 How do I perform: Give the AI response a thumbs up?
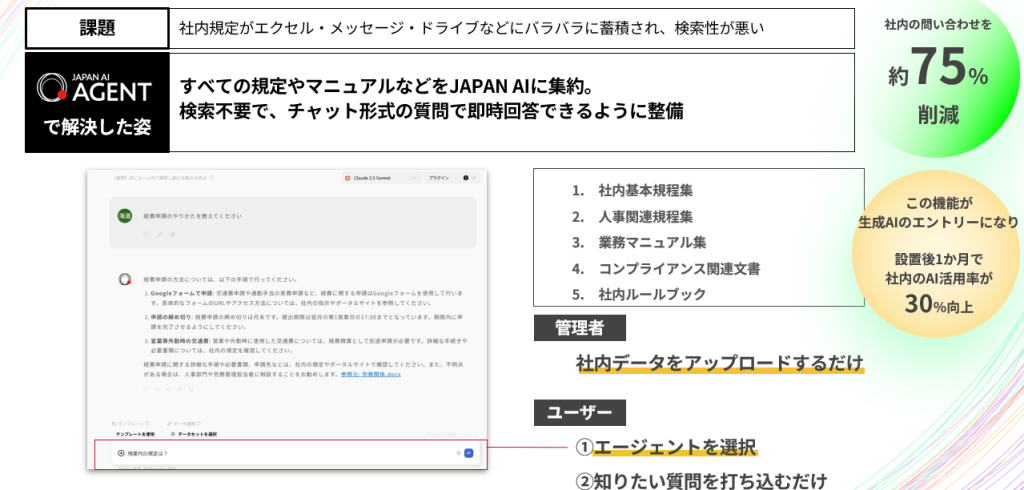(x=180, y=389)
